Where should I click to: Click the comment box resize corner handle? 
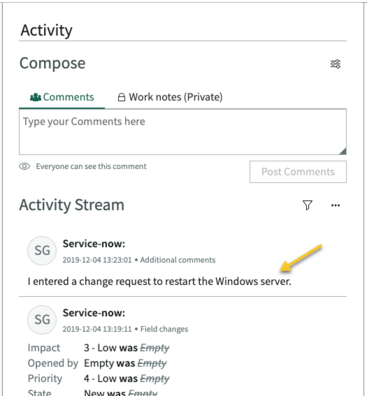click(x=343, y=151)
